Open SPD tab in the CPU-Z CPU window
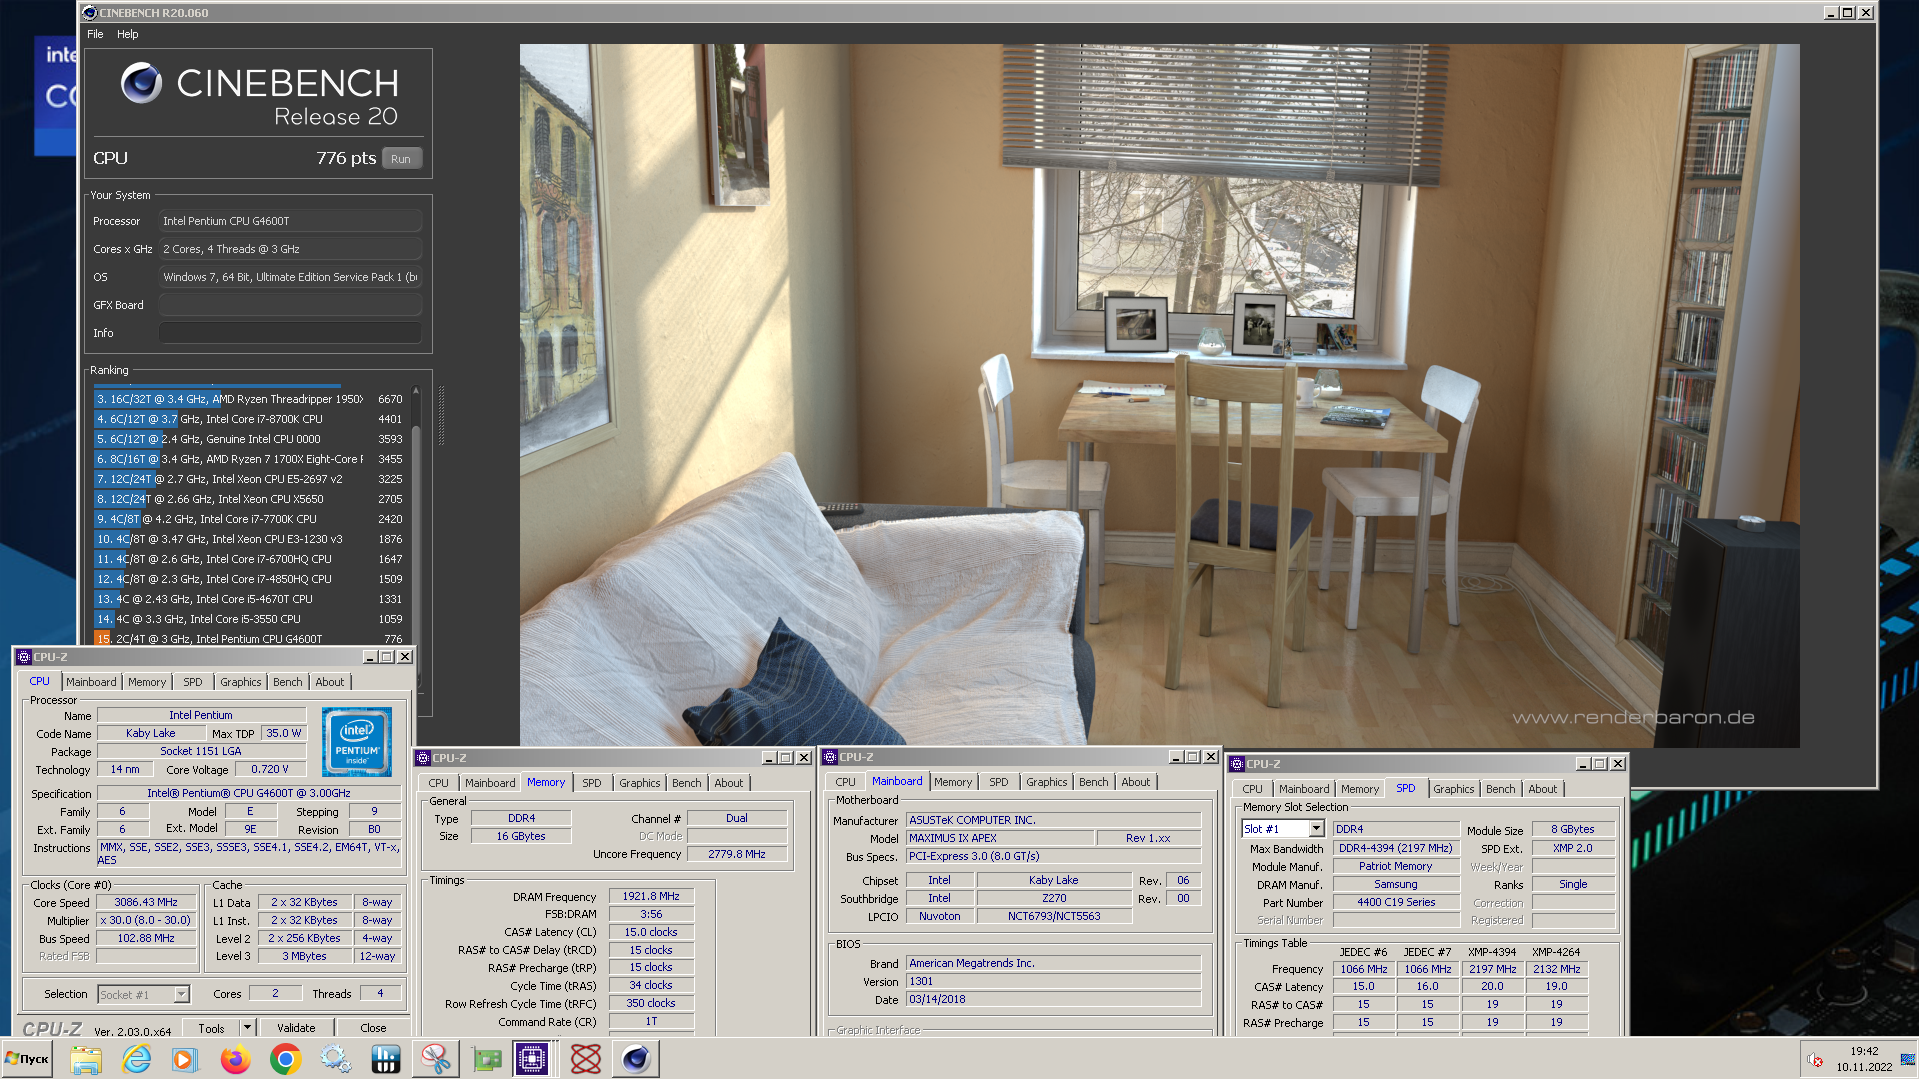Image resolution: width=1919 pixels, height=1079 pixels. 193,682
